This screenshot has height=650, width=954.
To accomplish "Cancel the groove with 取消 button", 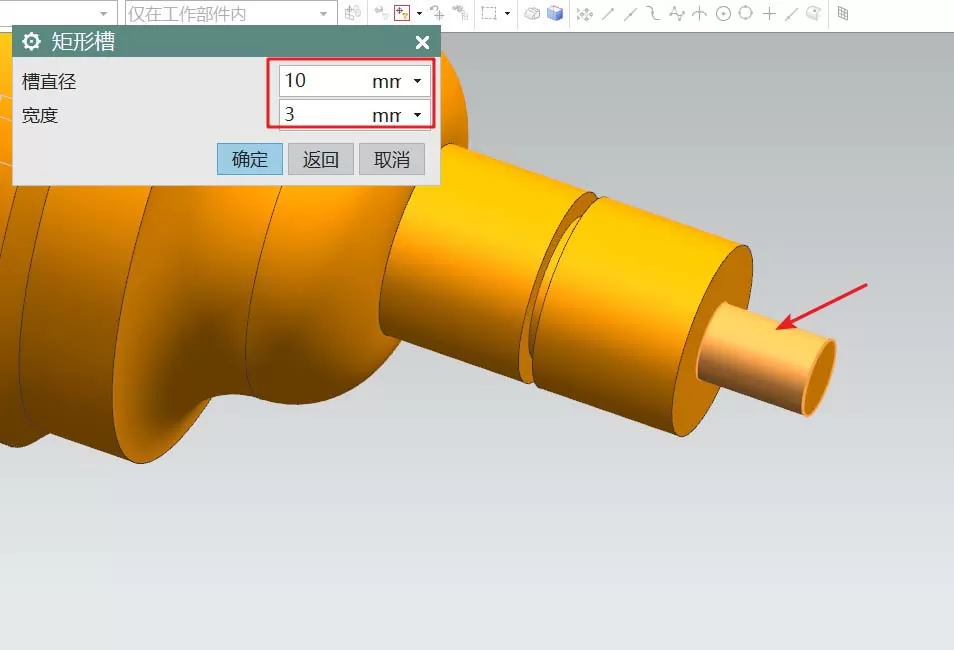I will point(392,159).
